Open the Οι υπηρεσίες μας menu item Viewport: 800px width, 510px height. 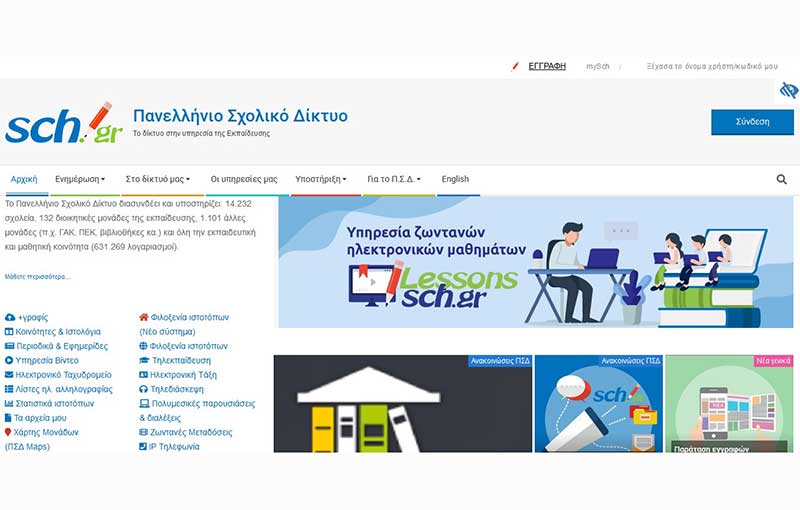(x=244, y=179)
